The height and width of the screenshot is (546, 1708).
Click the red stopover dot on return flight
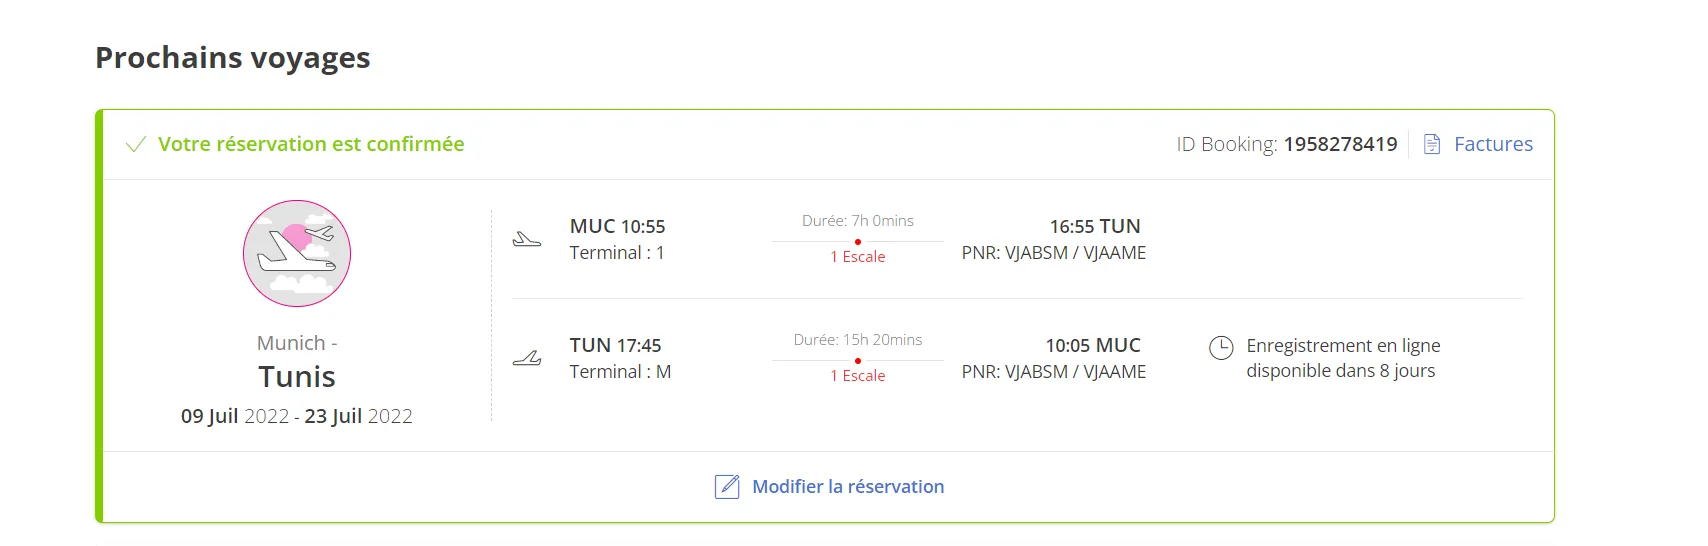coord(858,361)
